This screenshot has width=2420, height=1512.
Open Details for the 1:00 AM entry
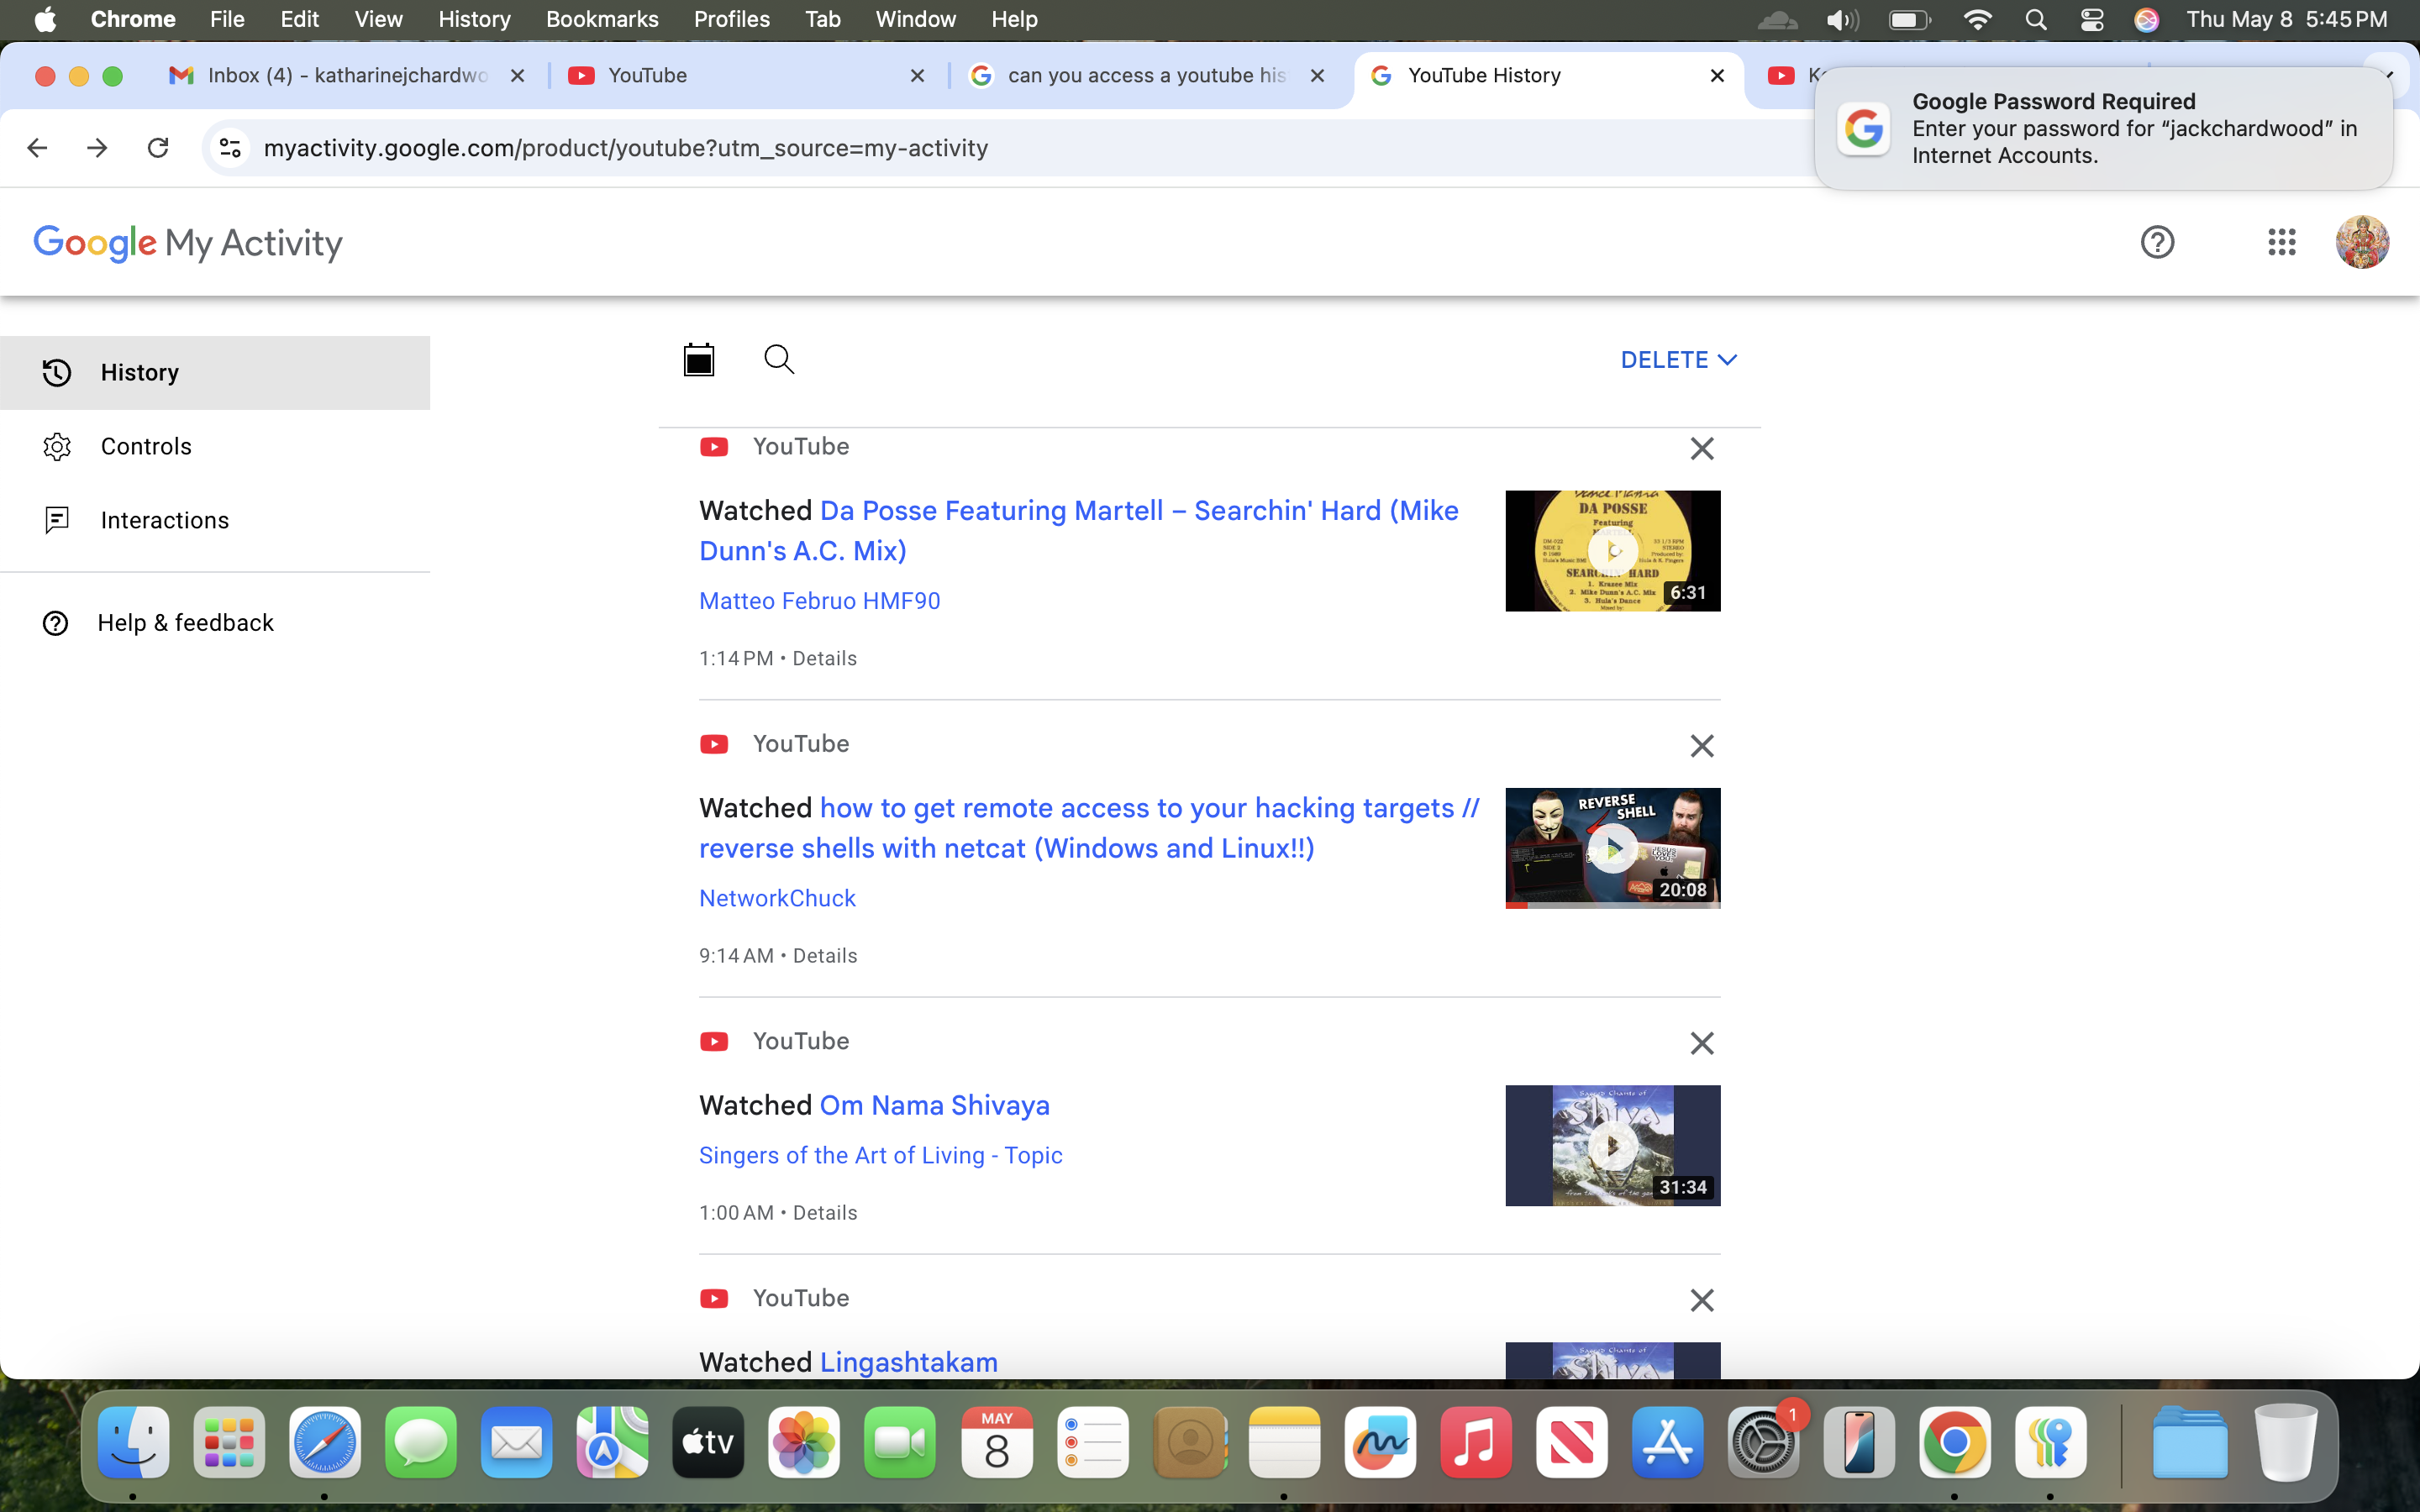[x=824, y=1213]
